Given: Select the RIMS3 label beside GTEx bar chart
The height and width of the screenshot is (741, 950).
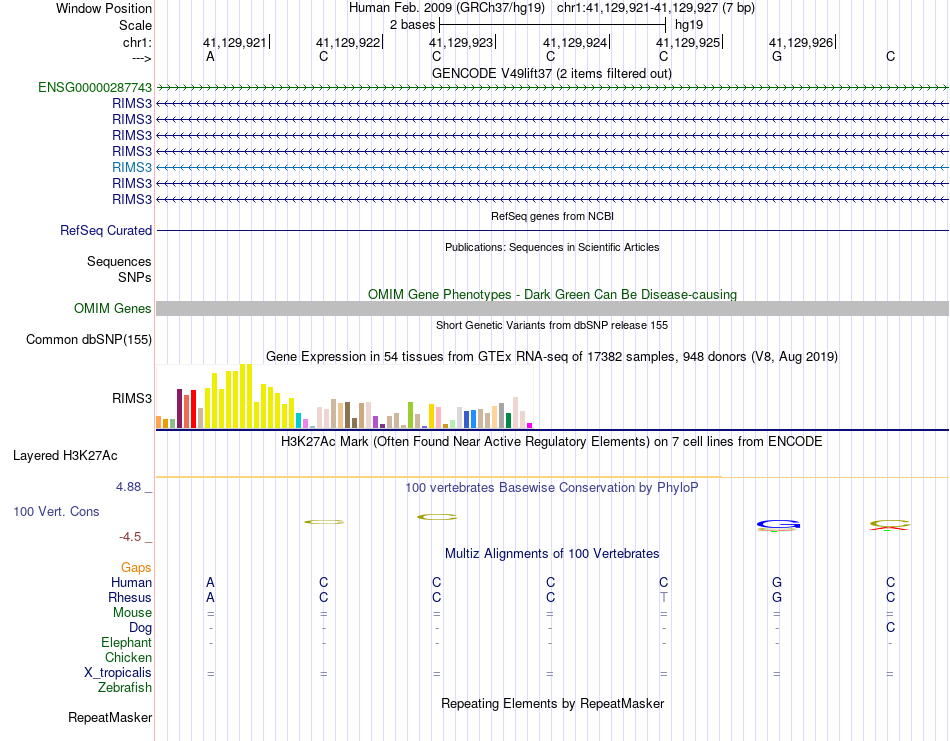Looking at the screenshot, I should pos(131,398).
